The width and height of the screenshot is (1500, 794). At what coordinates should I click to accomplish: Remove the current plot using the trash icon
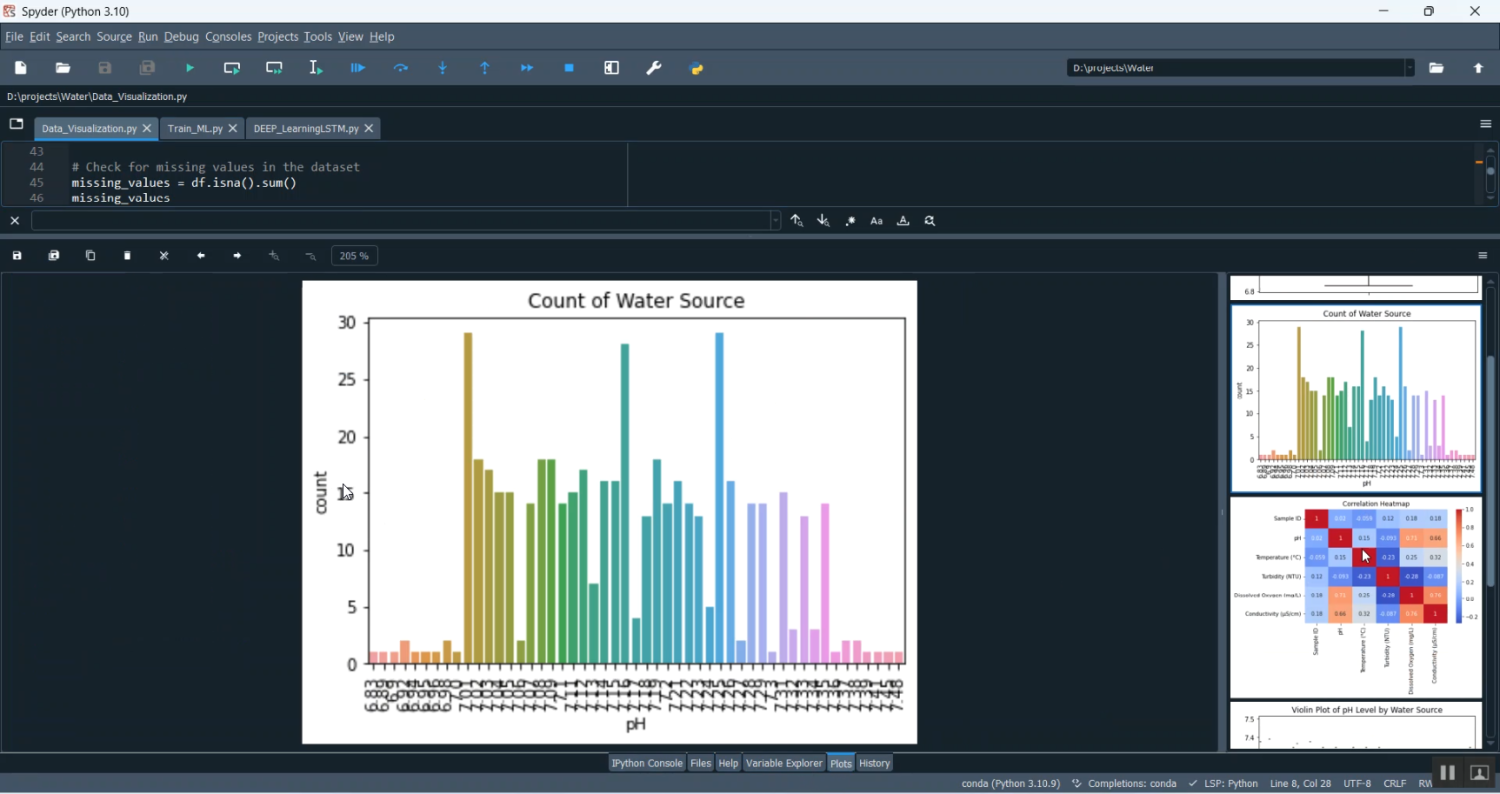(128, 256)
